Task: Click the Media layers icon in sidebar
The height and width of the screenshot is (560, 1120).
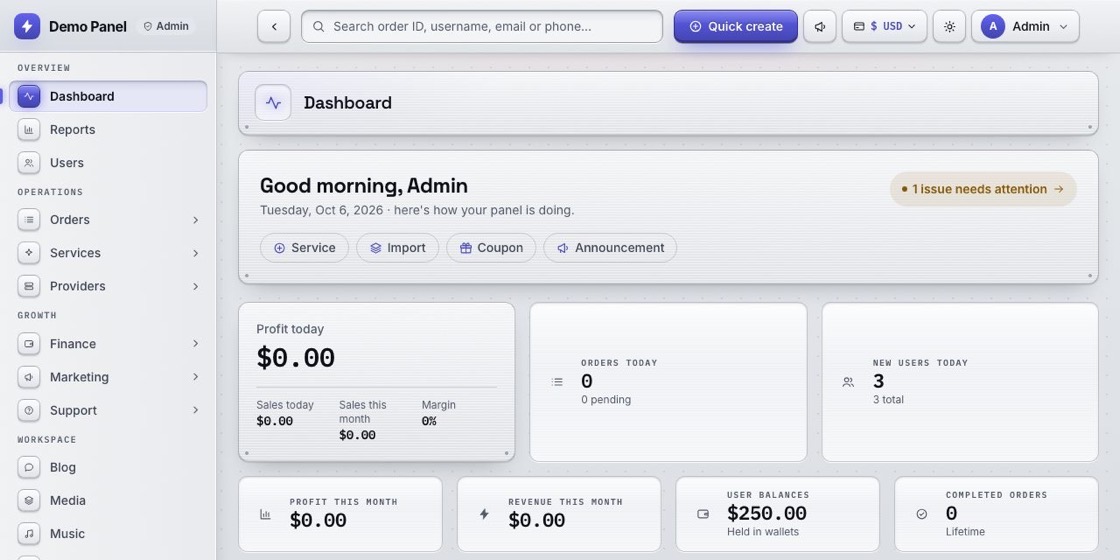Action: tap(29, 501)
